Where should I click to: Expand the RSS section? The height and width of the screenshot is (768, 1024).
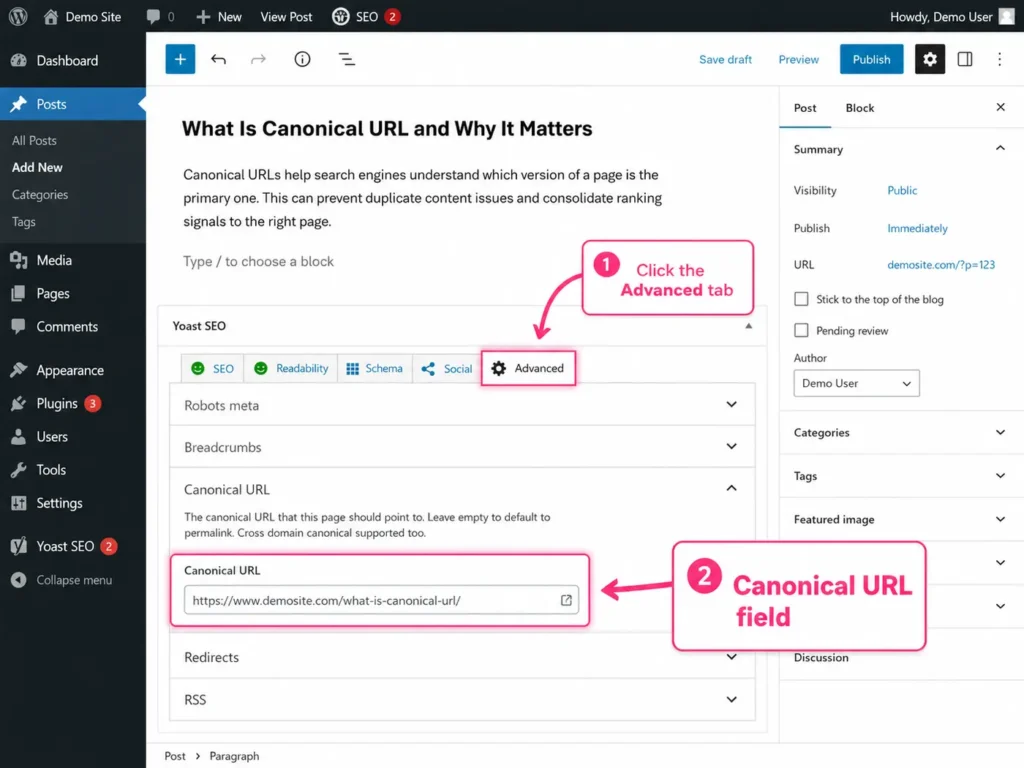point(462,700)
